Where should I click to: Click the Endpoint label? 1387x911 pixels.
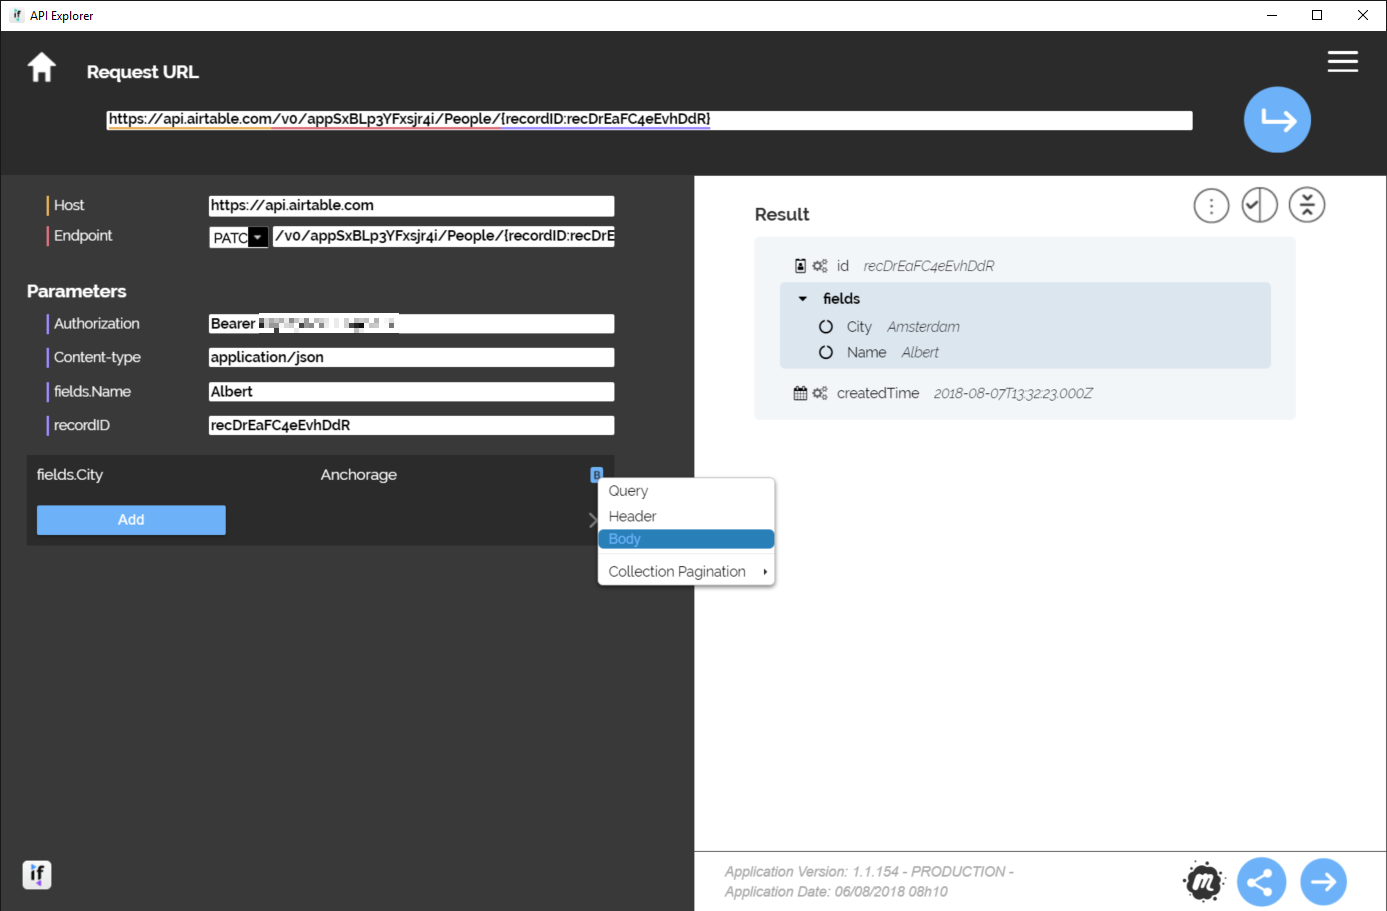coord(83,236)
